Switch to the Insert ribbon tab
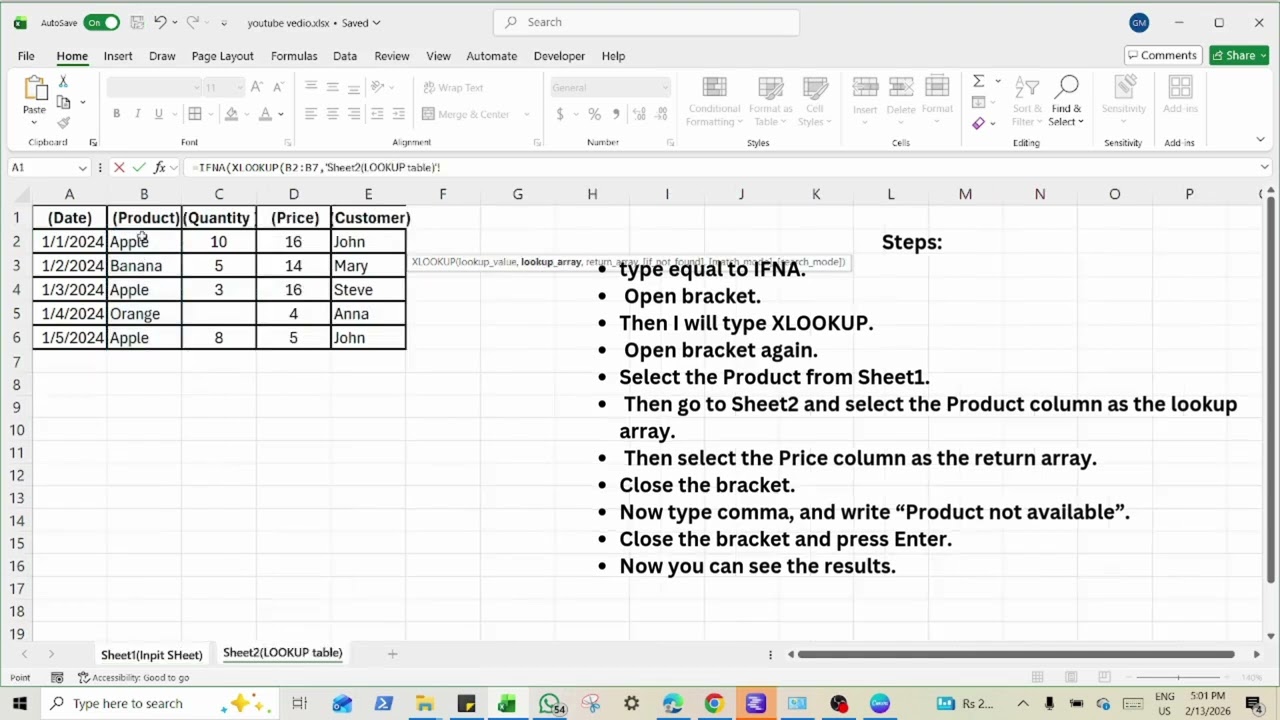The image size is (1280, 720). [x=118, y=56]
